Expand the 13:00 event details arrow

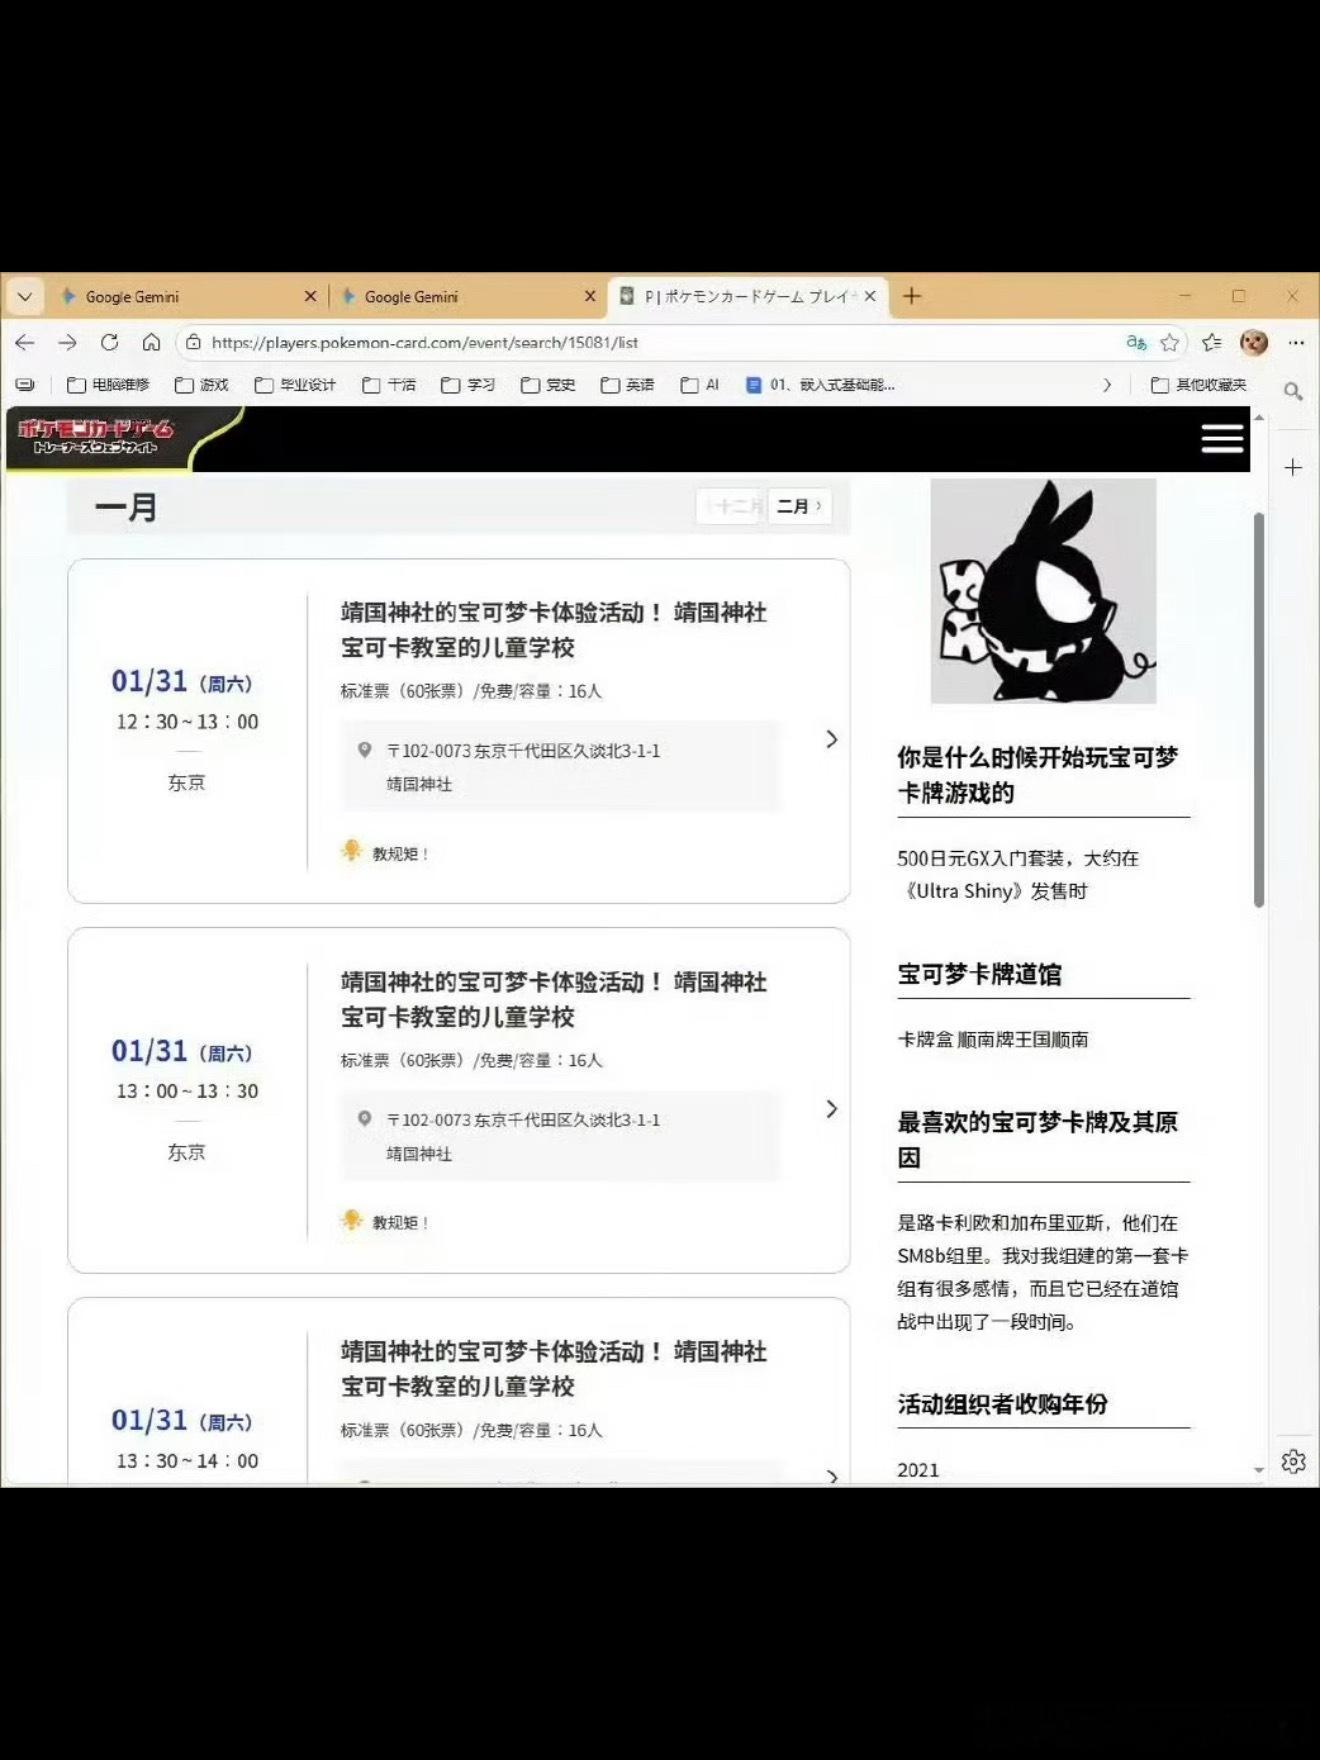(831, 1108)
